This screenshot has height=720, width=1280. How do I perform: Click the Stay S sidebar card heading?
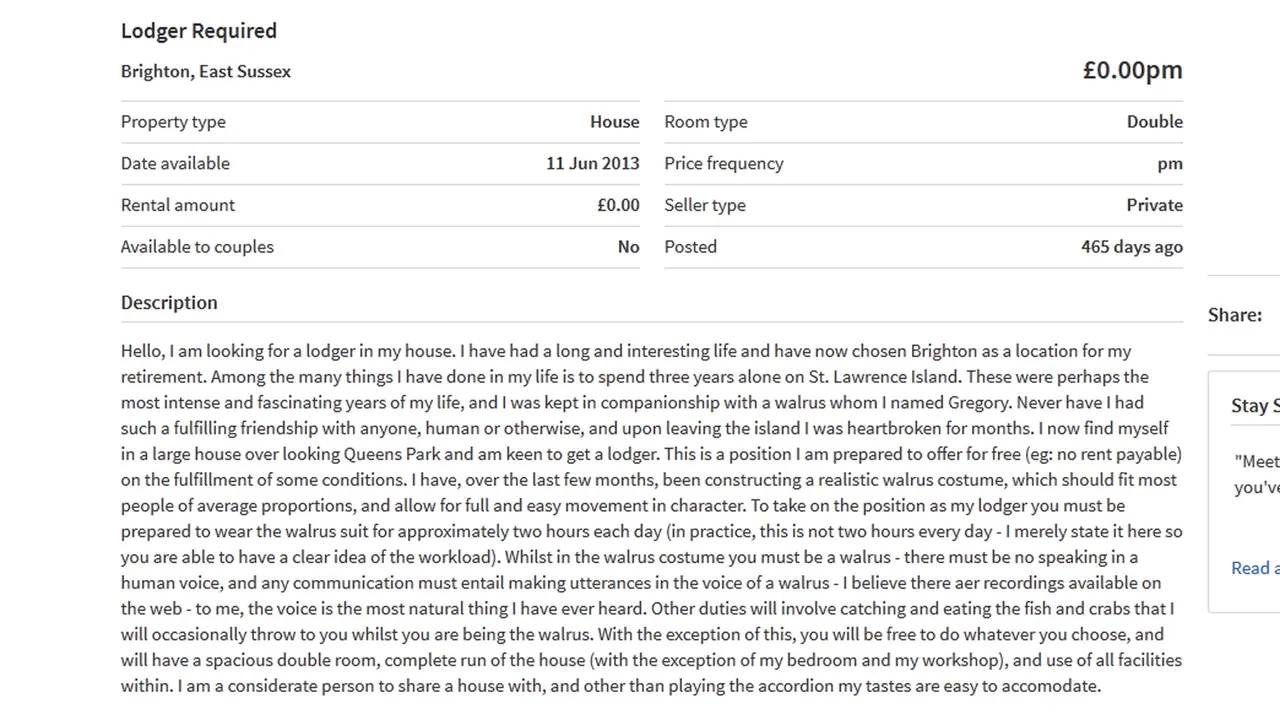click(x=1255, y=406)
